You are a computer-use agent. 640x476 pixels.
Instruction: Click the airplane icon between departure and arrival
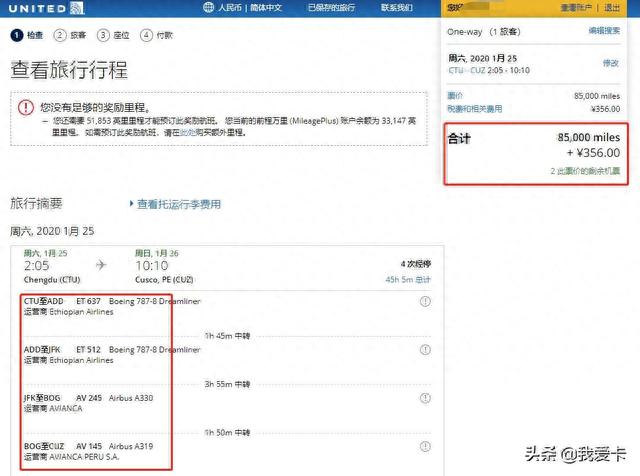click(x=101, y=265)
